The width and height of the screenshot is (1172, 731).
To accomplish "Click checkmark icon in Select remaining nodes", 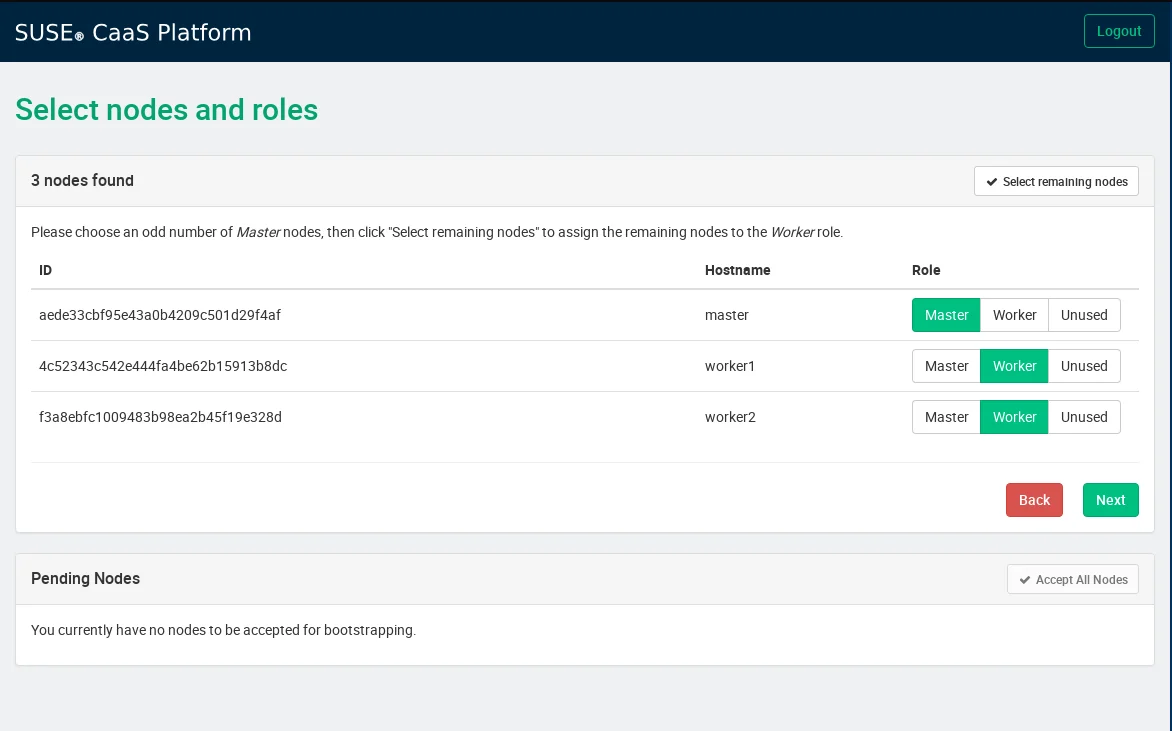I will pos(992,182).
